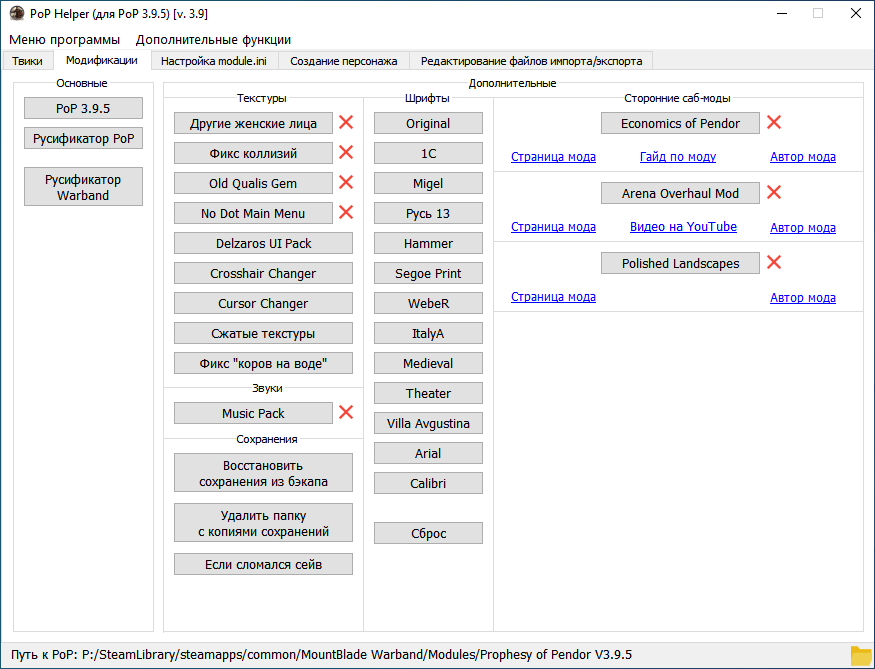Click red X beside Фикс коллизий
This screenshot has width=875, height=669.
click(346, 153)
